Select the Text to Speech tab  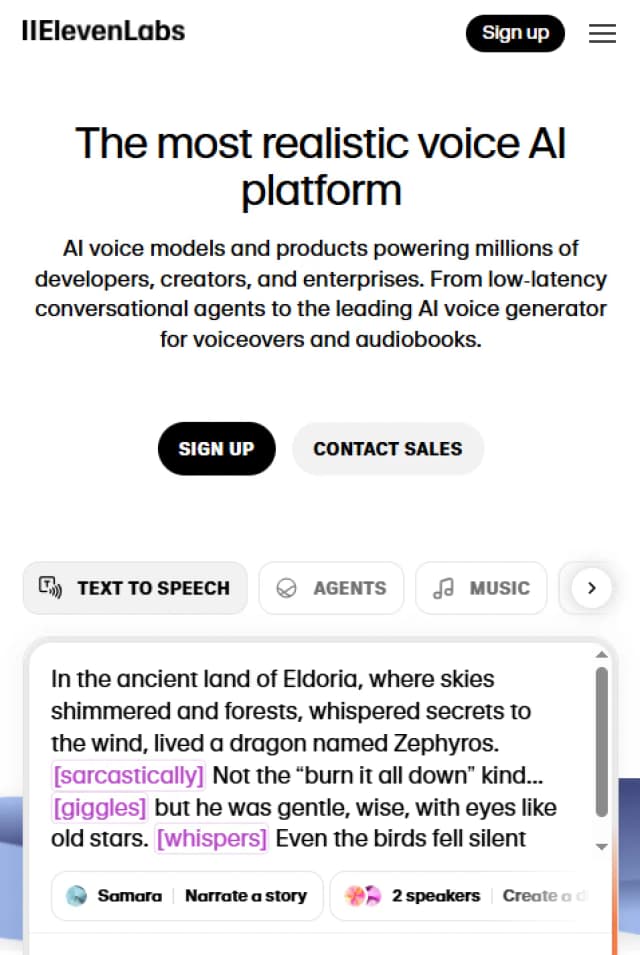[x=135, y=588]
